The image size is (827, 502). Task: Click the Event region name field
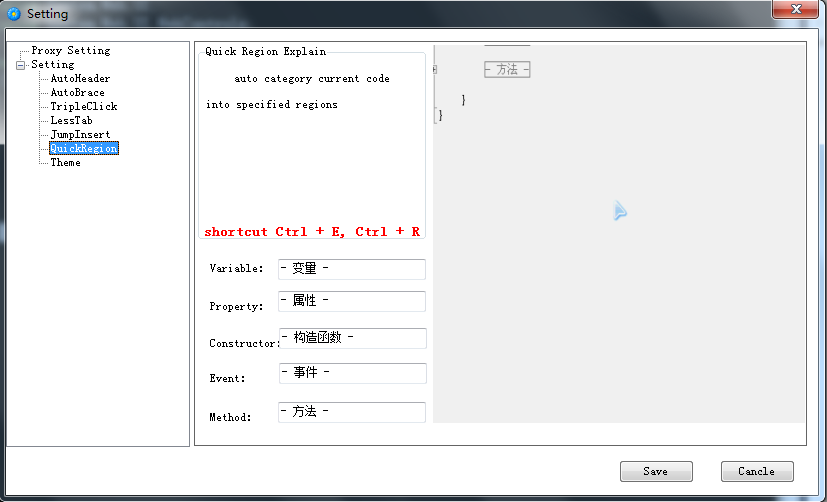[x=352, y=373]
